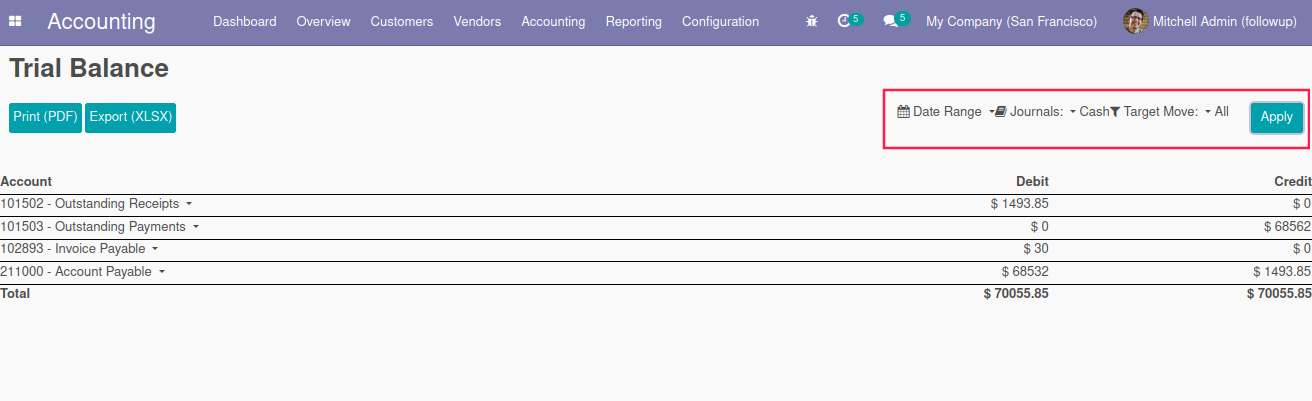Viewport: 1312px width, 401px height.
Task: Open the conversations chat icon
Action: pos(890,21)
